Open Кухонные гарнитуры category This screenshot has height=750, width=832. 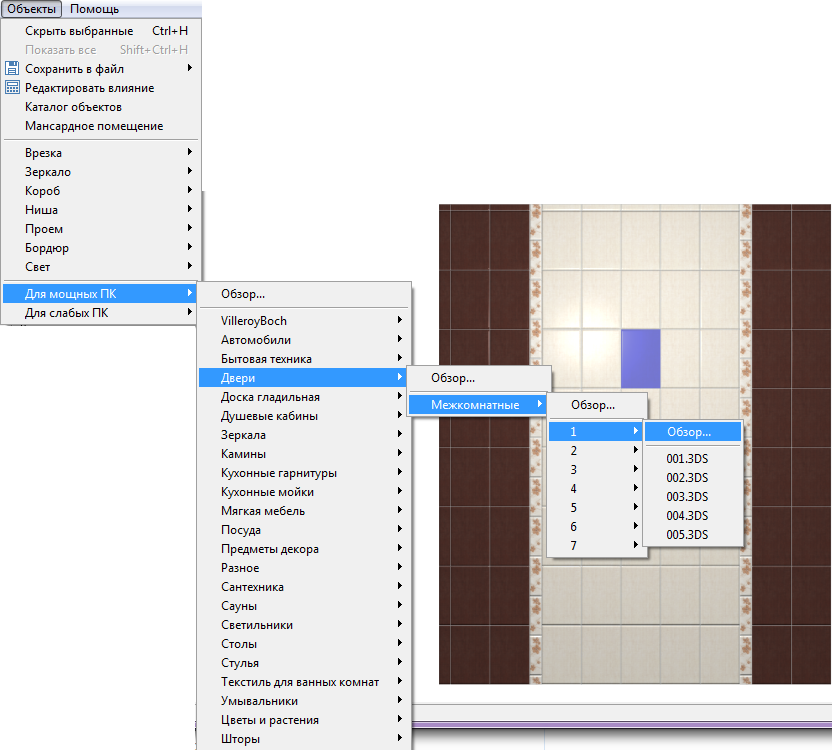pyautogui.click(x=304, y=473)
